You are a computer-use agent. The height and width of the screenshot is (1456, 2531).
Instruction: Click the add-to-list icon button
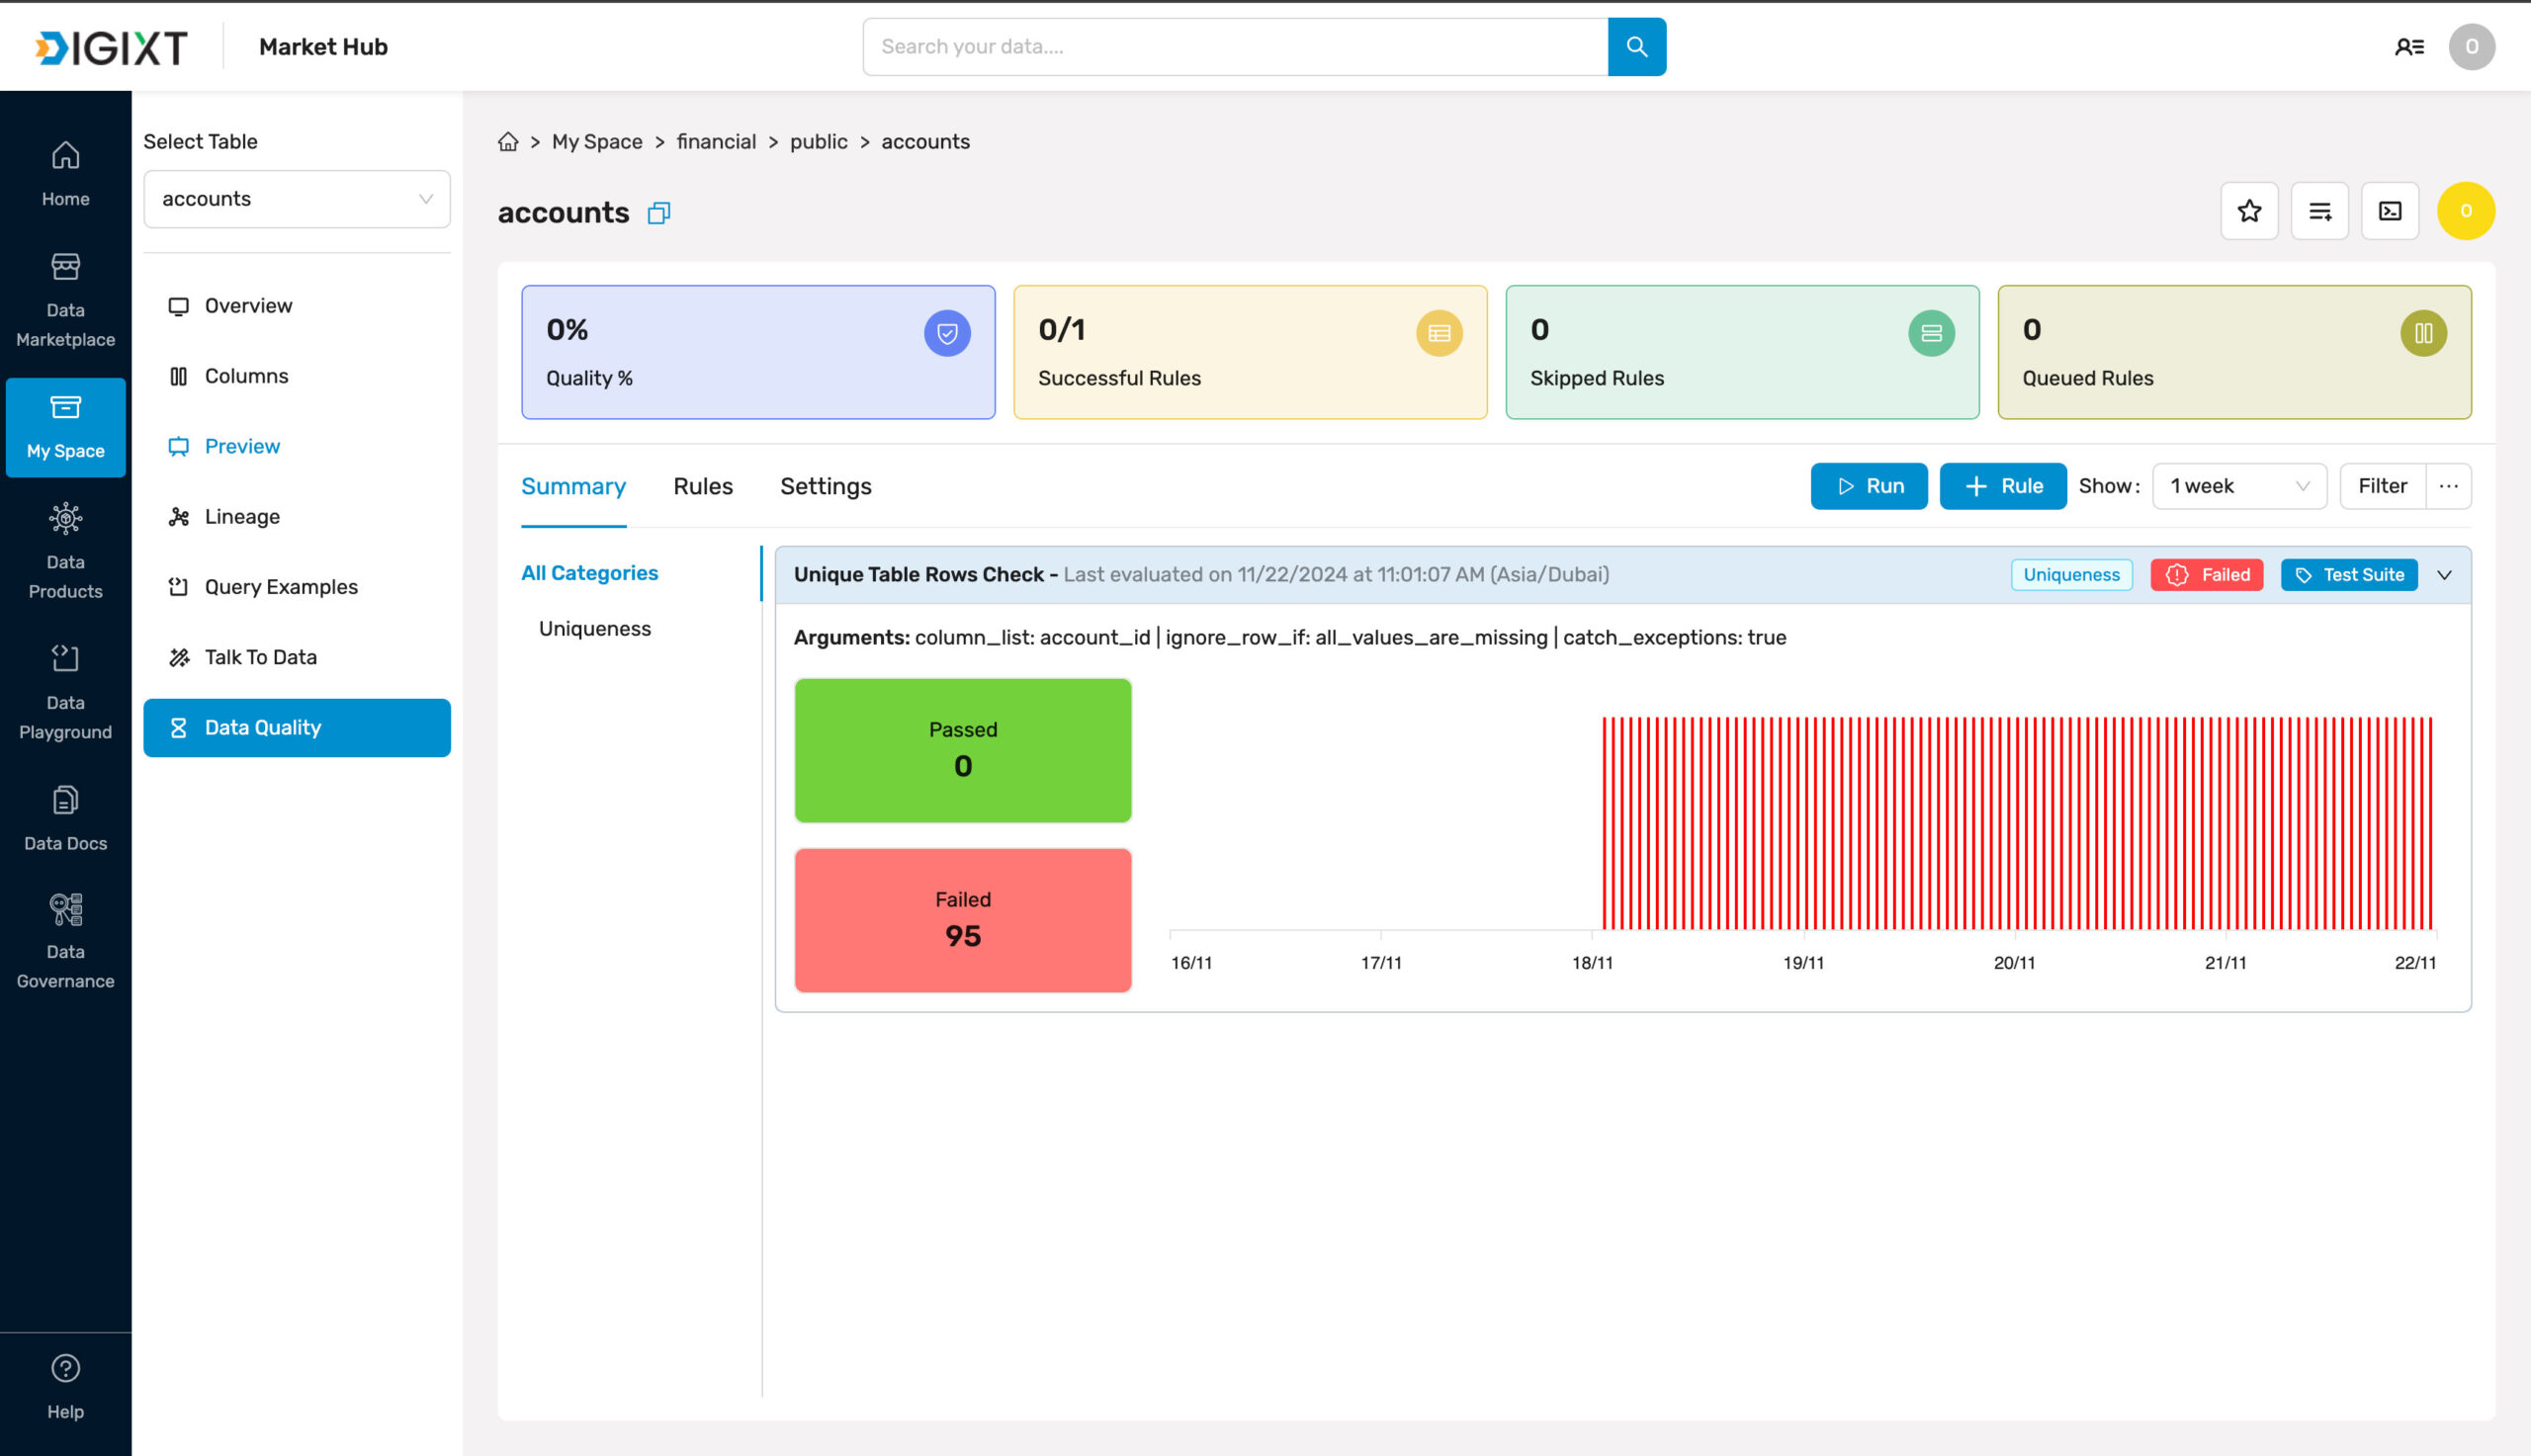2319,211
